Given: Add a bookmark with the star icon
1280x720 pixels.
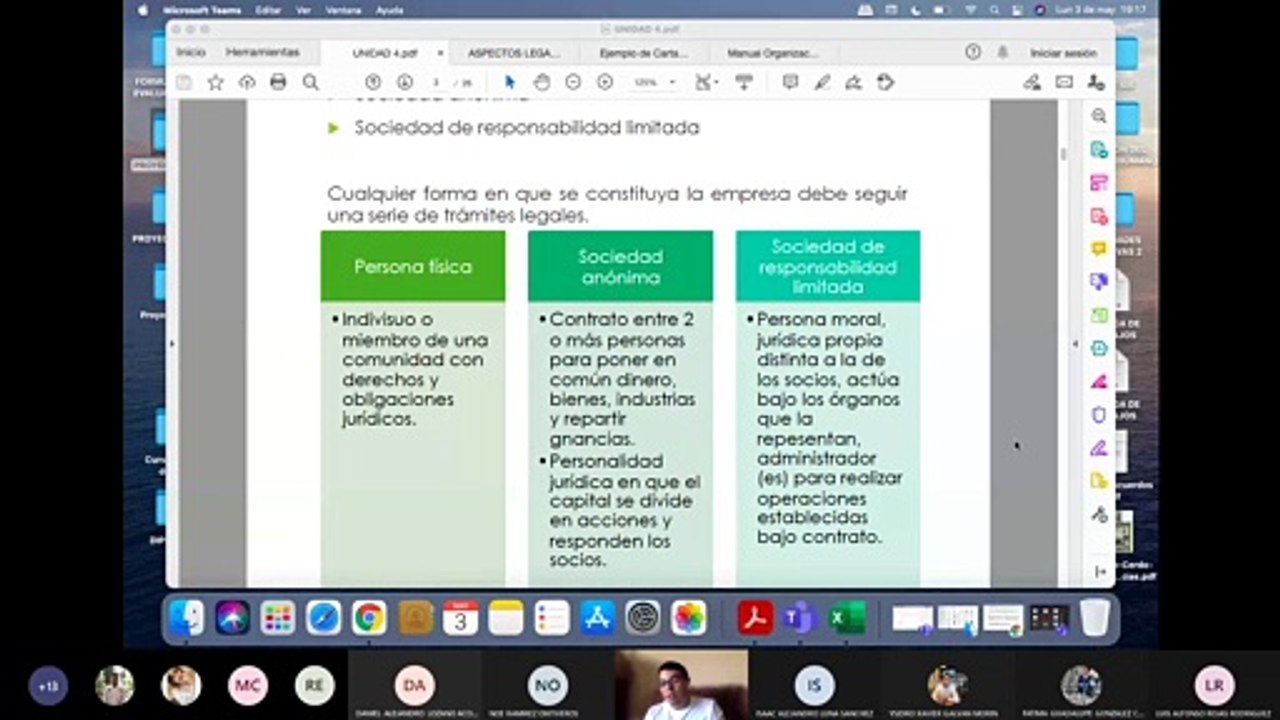Looking at the screenshot, I should point(215,83).
